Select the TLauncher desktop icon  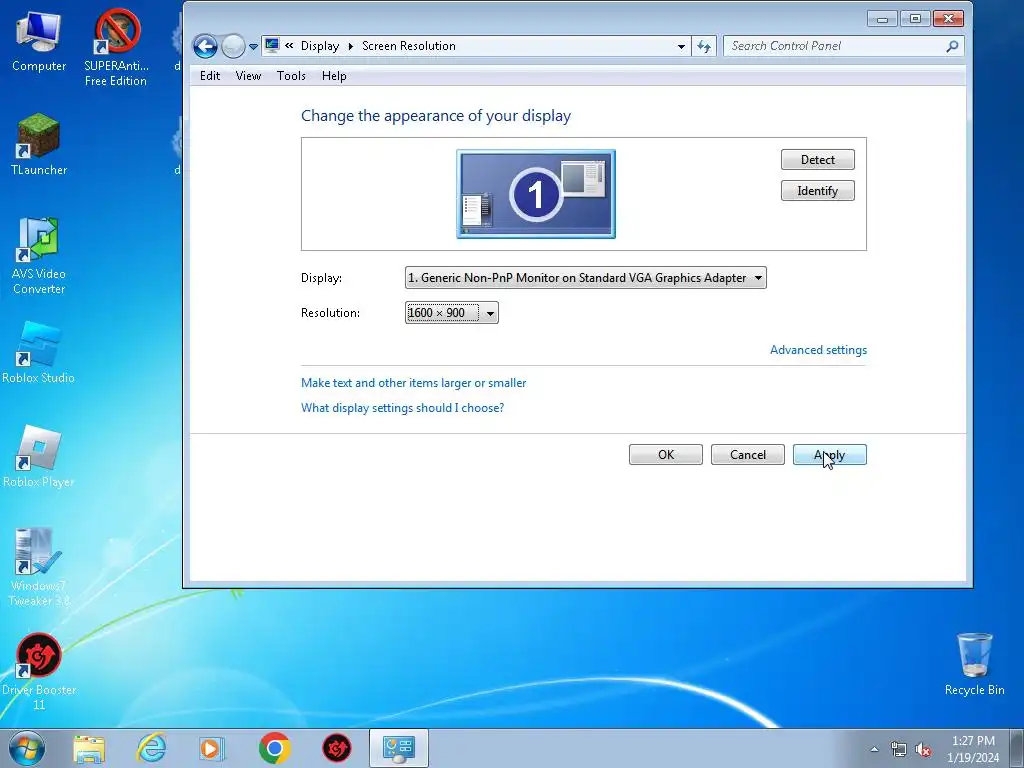tap(39, 145)
